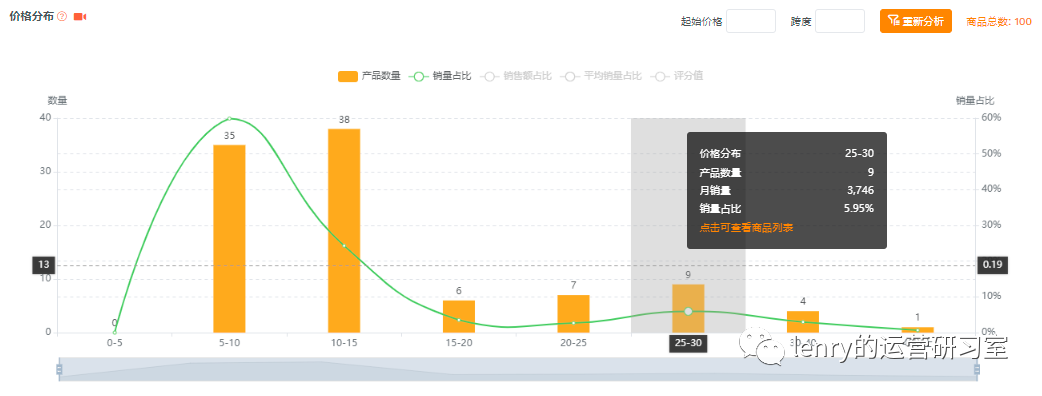Click the 10-15 price bar labeled 38
Screen dimensions: 1042x396
(x=344, y=231)
